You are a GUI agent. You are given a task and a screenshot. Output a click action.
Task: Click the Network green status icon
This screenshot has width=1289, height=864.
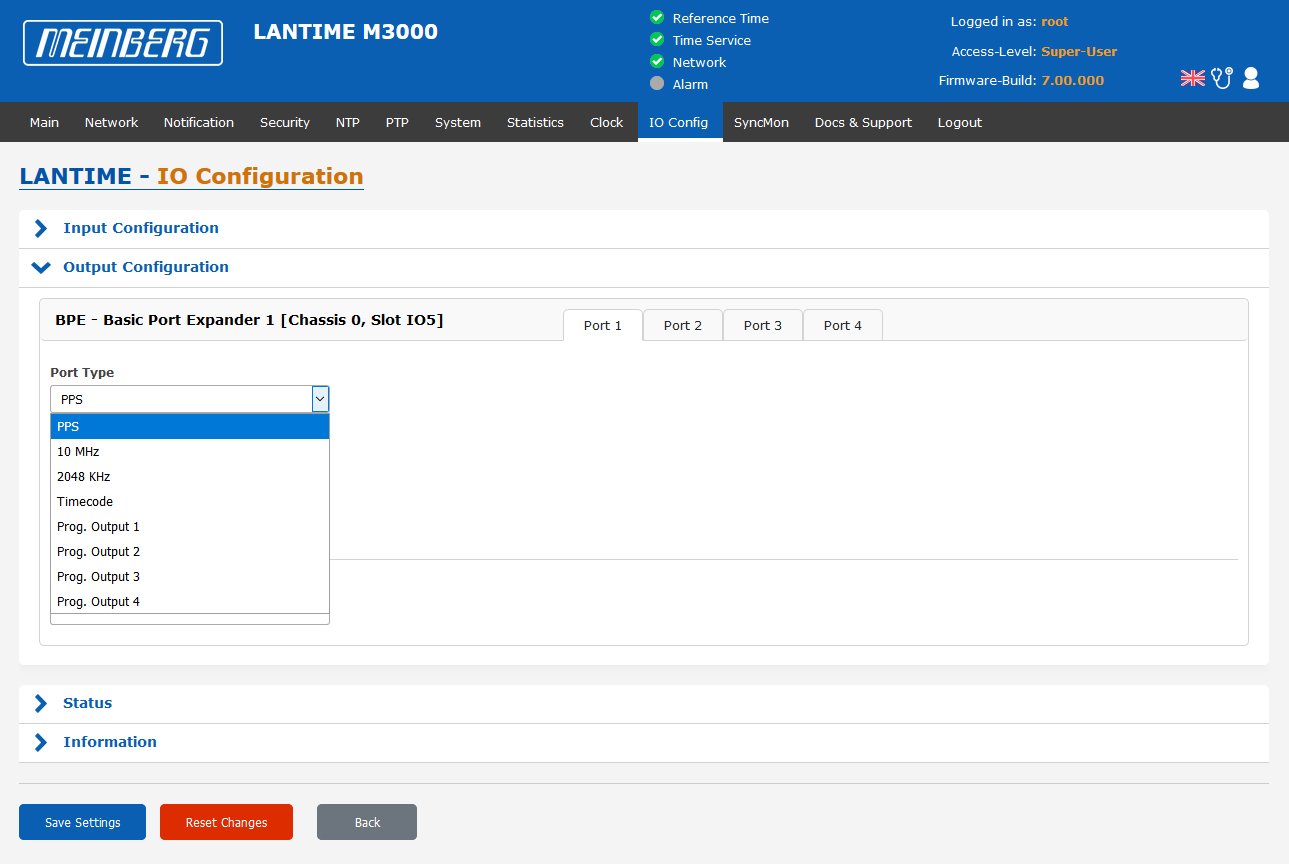click(x=657, y=62)
